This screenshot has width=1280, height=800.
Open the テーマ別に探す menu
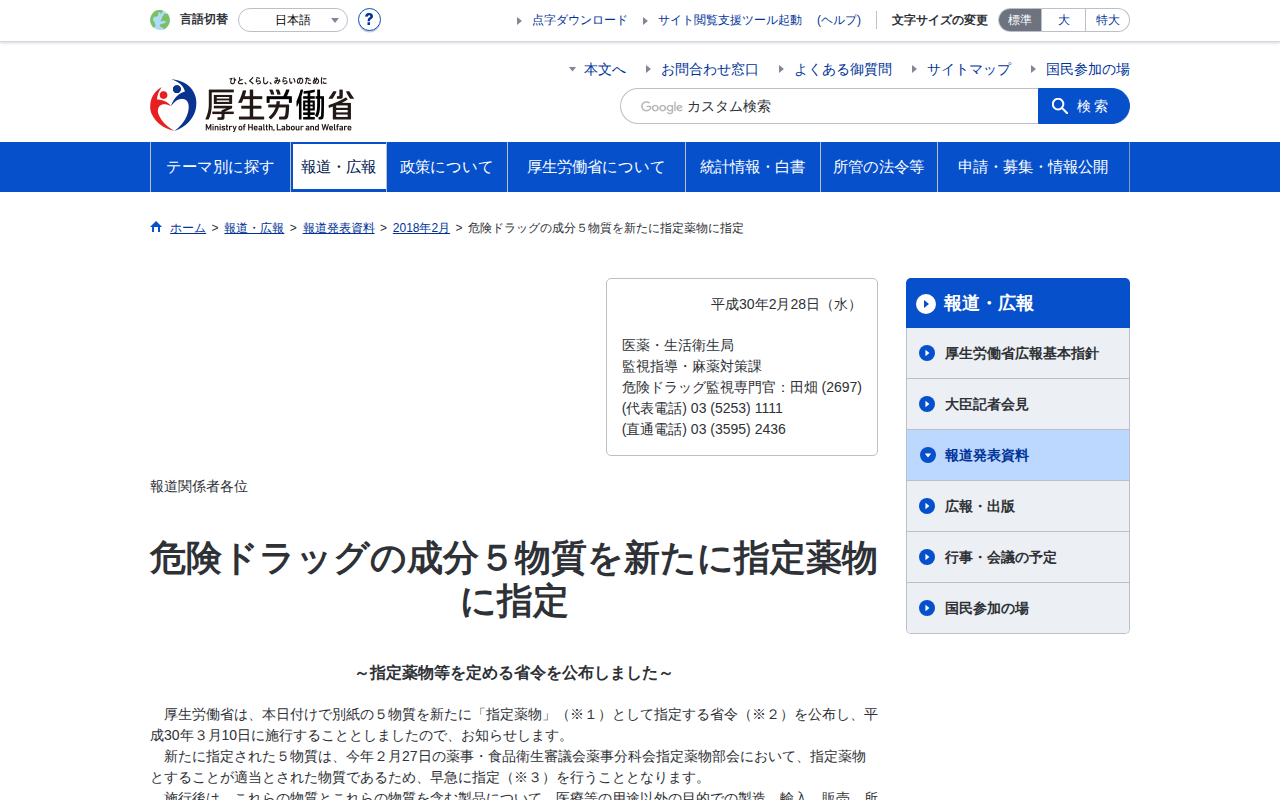coord(220,167)
